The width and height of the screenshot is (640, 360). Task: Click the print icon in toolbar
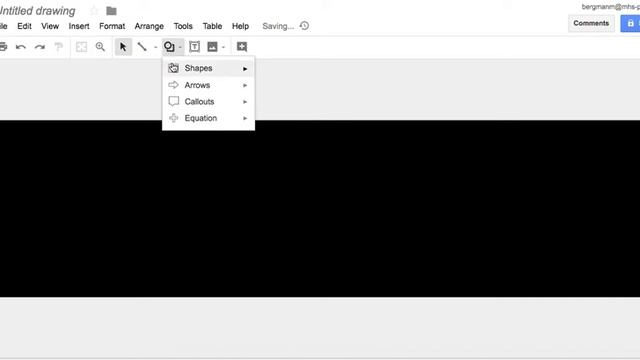[3, 47]
